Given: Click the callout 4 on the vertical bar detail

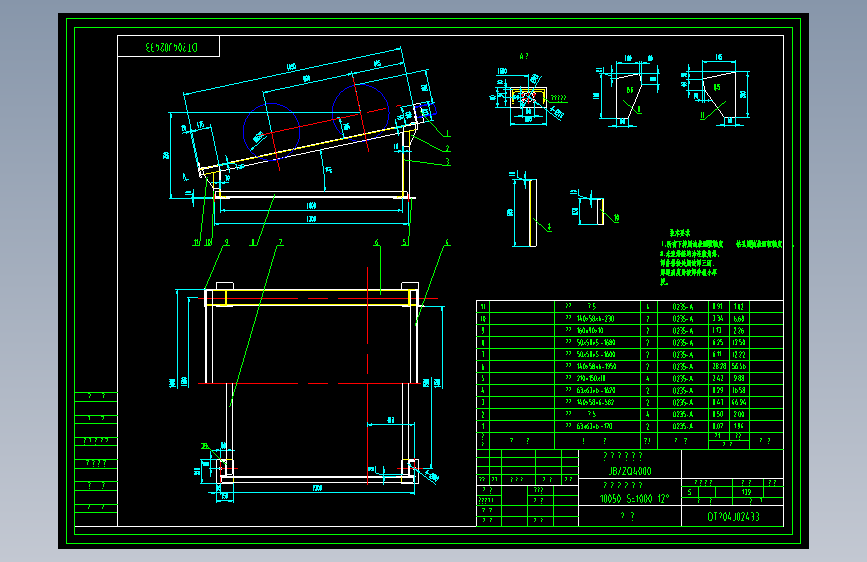Looking at the screenshot, I should click(x=549, y=226).
